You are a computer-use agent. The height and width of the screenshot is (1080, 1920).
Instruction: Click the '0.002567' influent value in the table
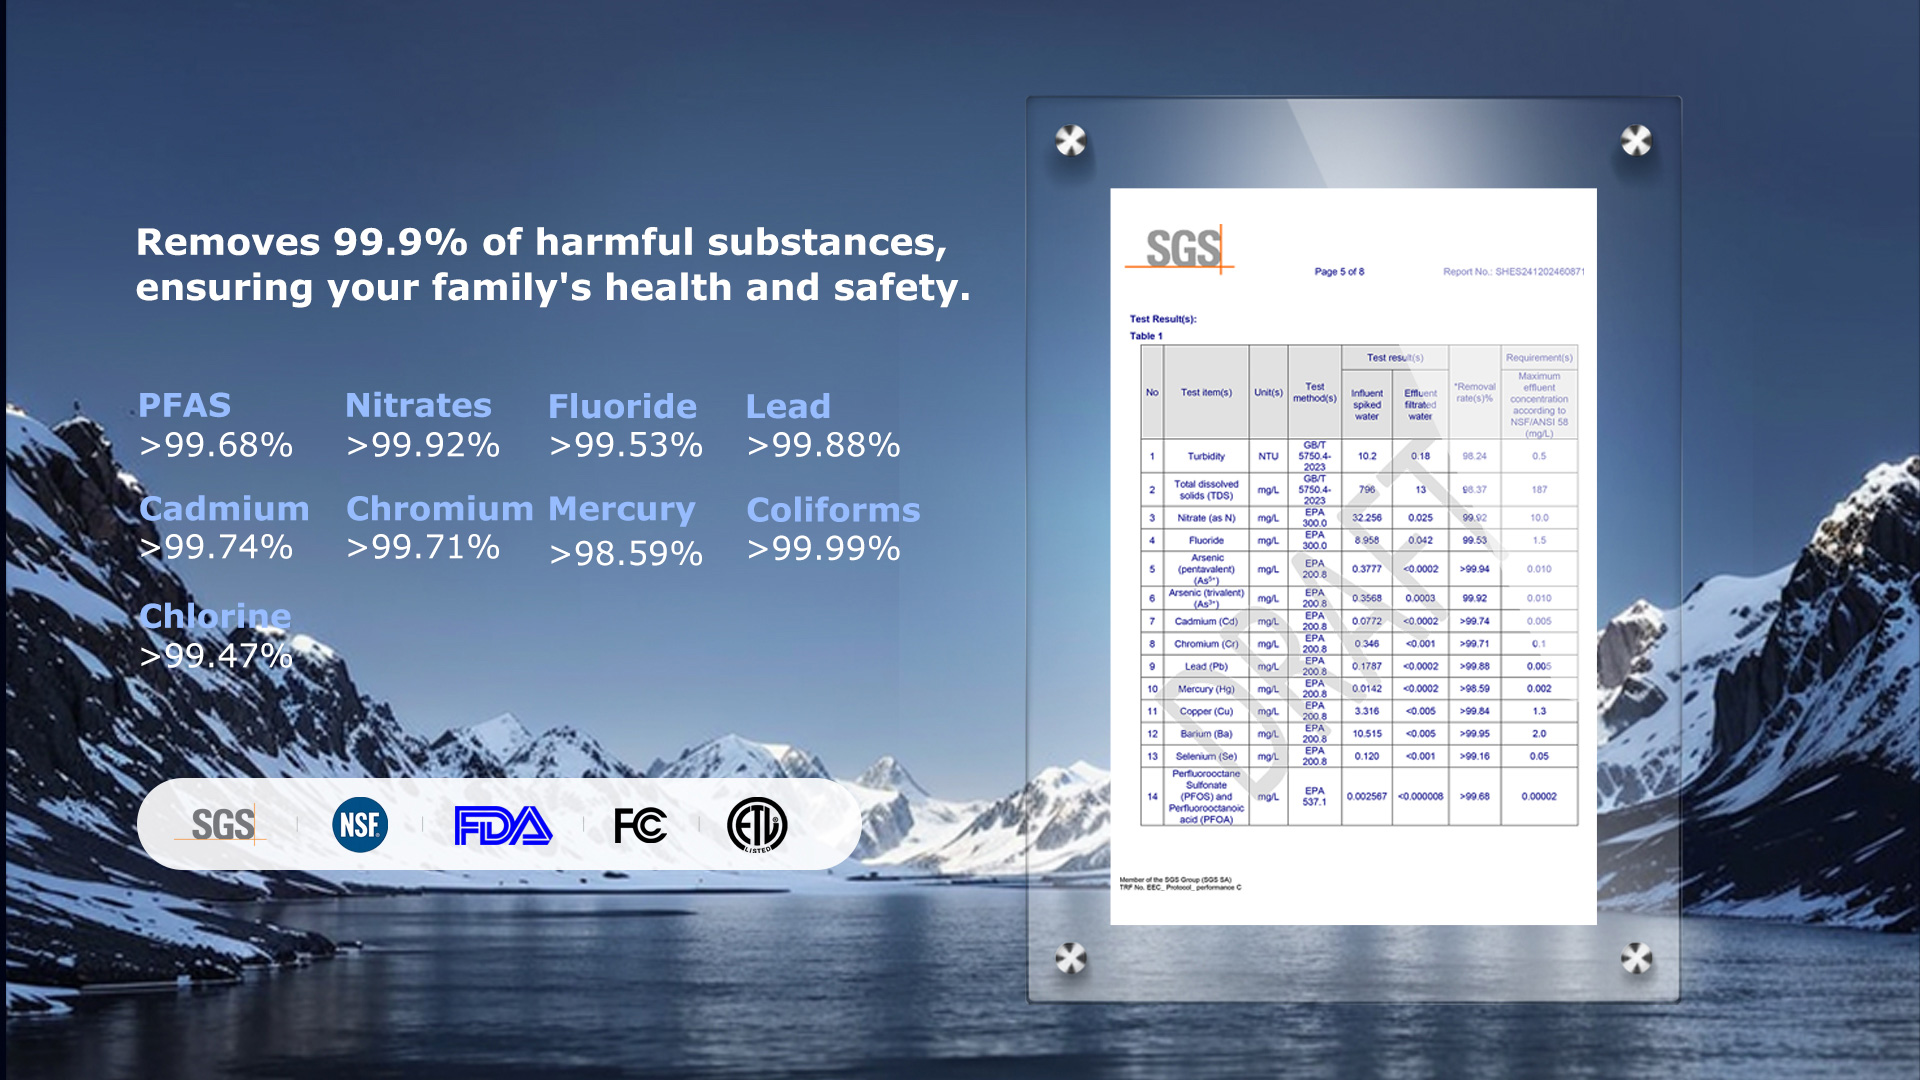pyautogui.click(x=1367, y=797)
